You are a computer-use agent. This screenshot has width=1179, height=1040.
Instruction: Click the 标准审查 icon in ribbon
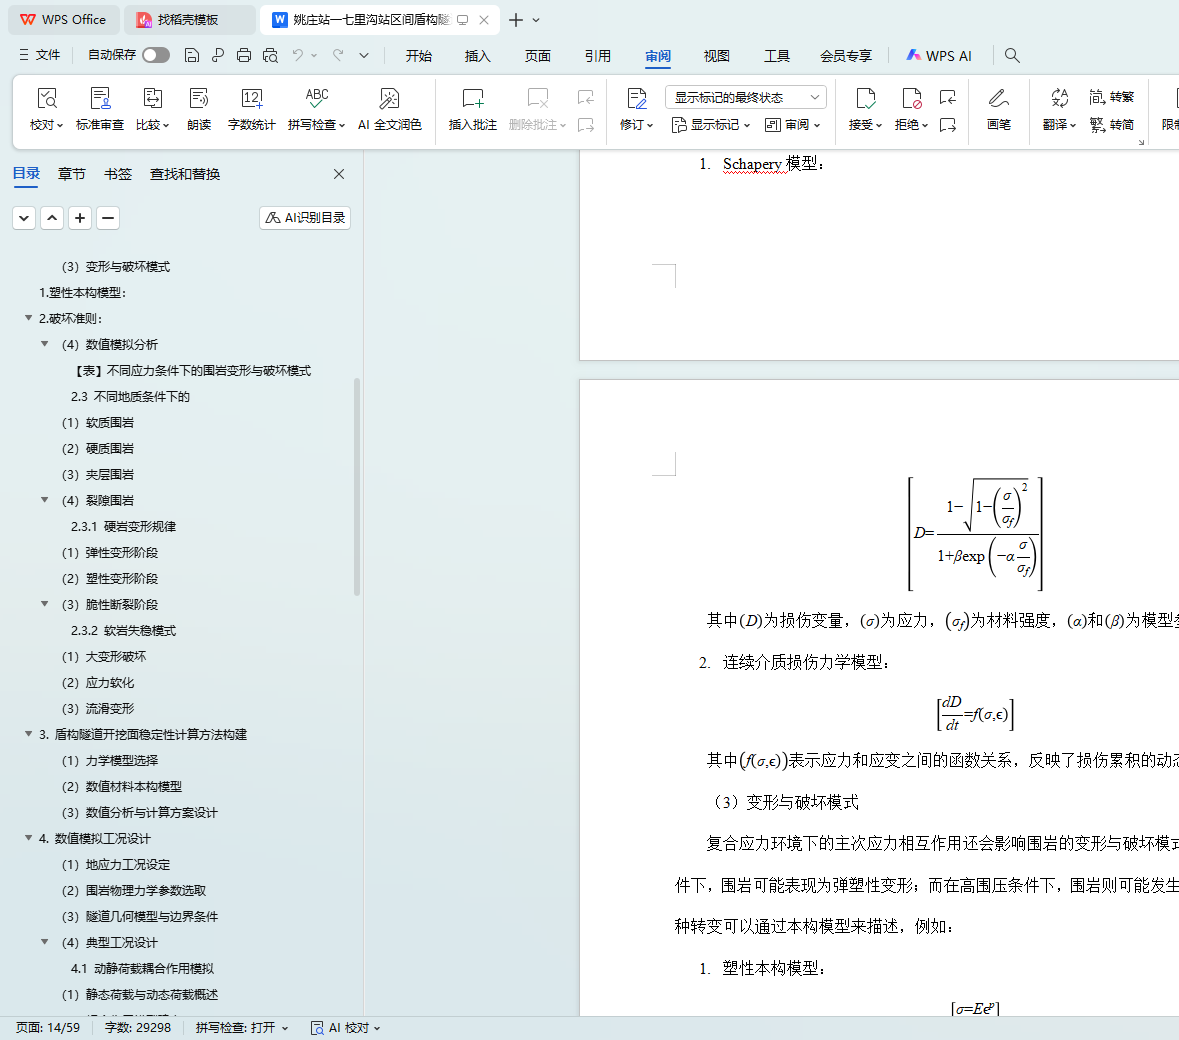(100, 99)
